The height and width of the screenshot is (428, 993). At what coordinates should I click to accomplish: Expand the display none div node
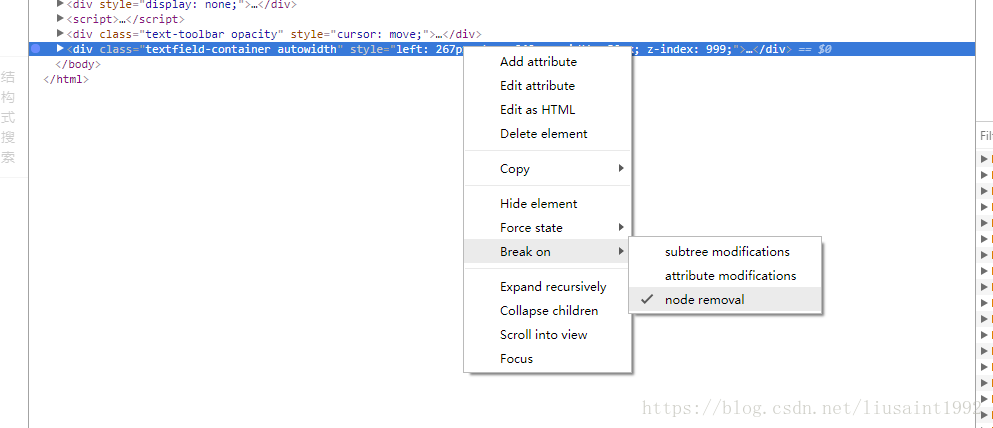[60, 3]
